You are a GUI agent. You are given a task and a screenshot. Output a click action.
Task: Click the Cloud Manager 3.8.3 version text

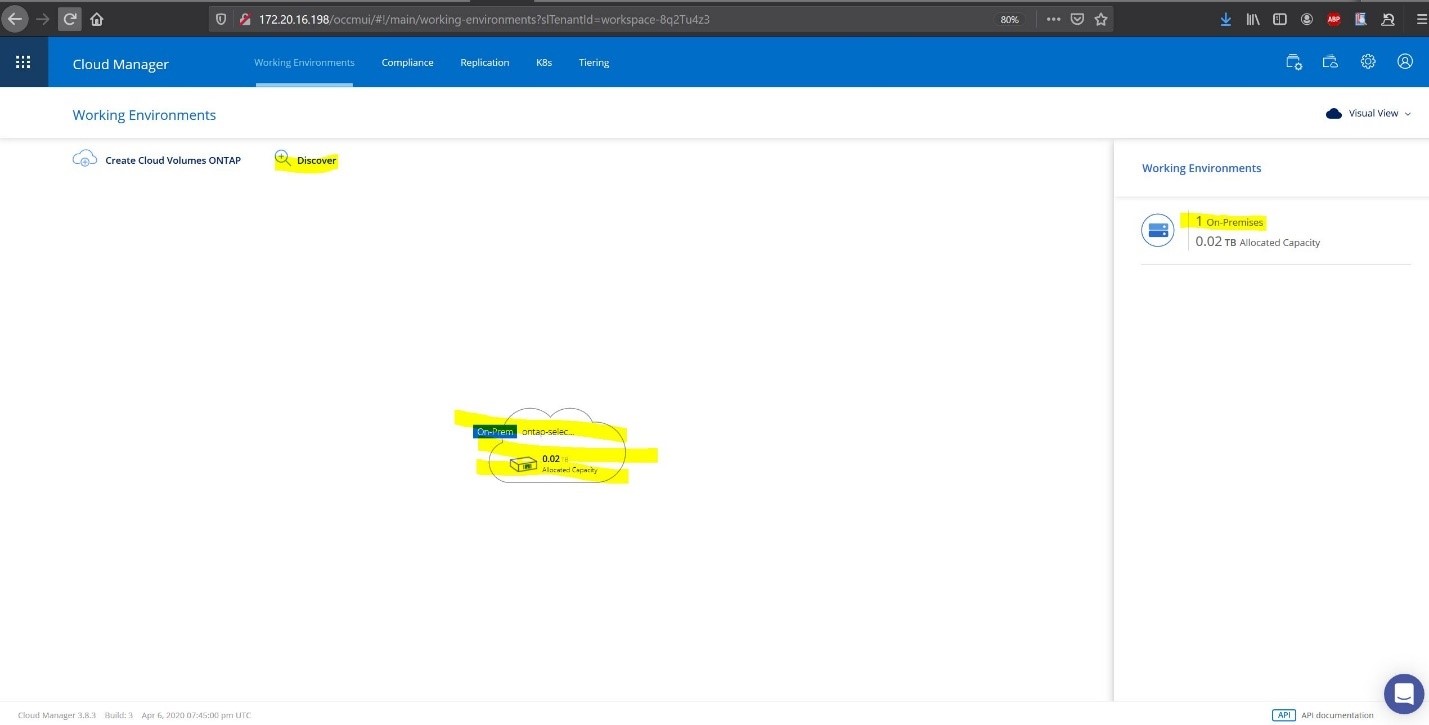(x=57, y=715)
